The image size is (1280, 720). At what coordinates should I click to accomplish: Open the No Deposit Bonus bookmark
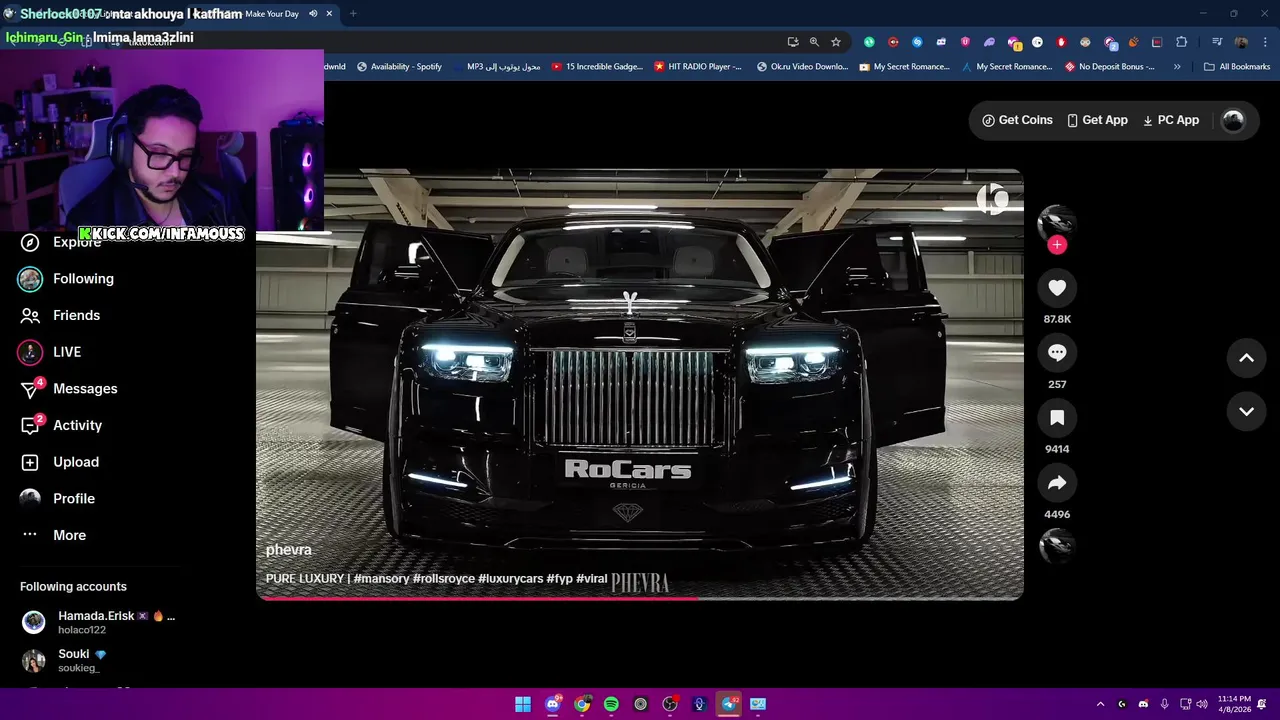coord(1110,67)
